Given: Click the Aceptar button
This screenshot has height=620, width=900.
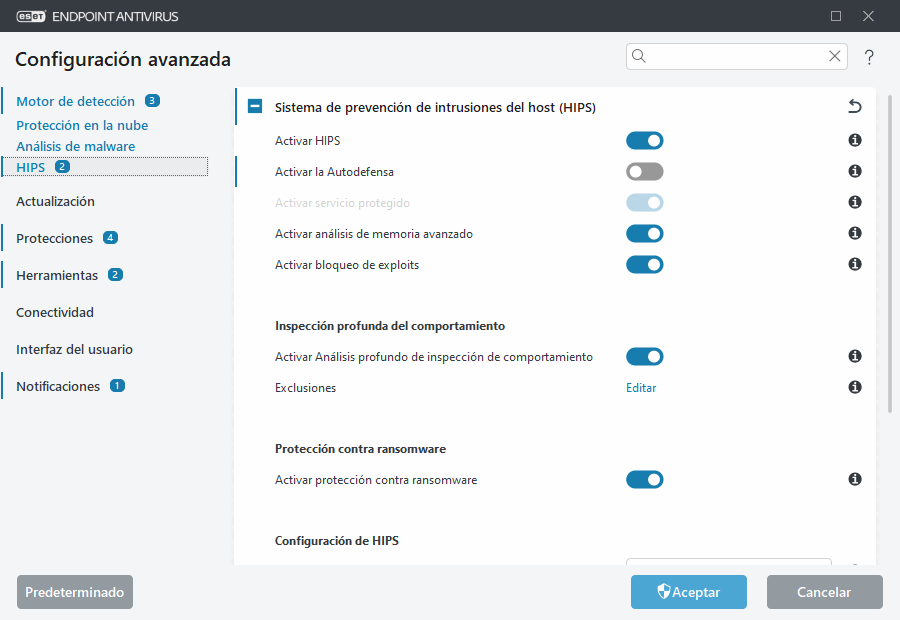Looking at the screenshot, I should click(689, 592).
